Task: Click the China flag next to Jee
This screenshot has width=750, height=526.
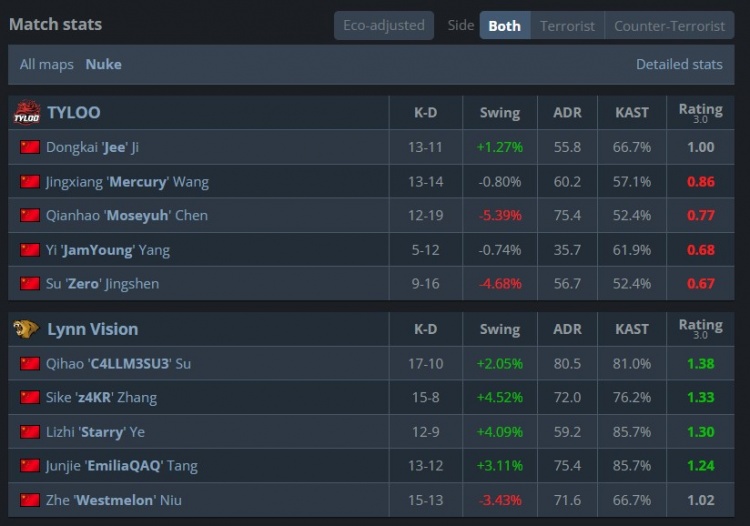Action: point(30,147)
